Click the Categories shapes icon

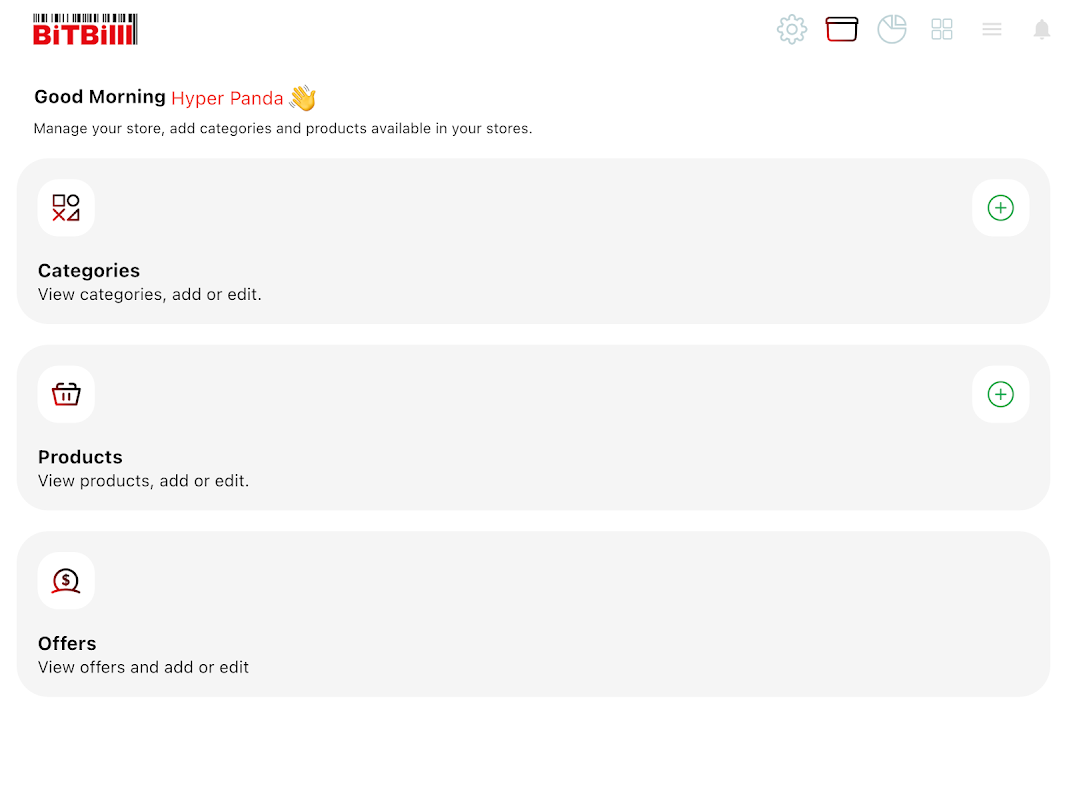pyautogui.click(x=66, y=207)
